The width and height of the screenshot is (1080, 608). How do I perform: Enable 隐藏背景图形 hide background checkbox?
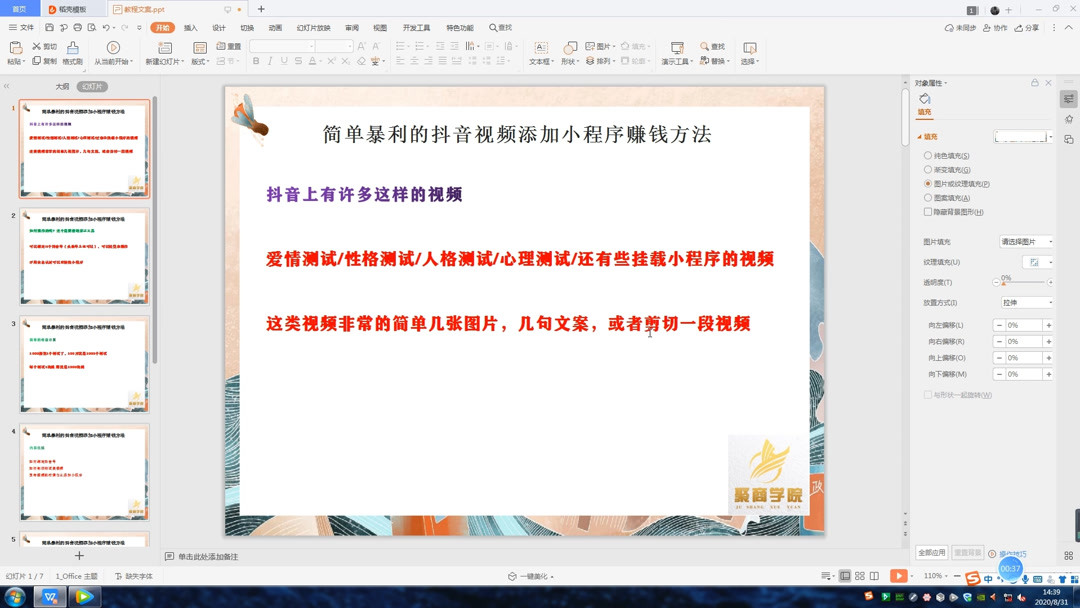[926, 211]
